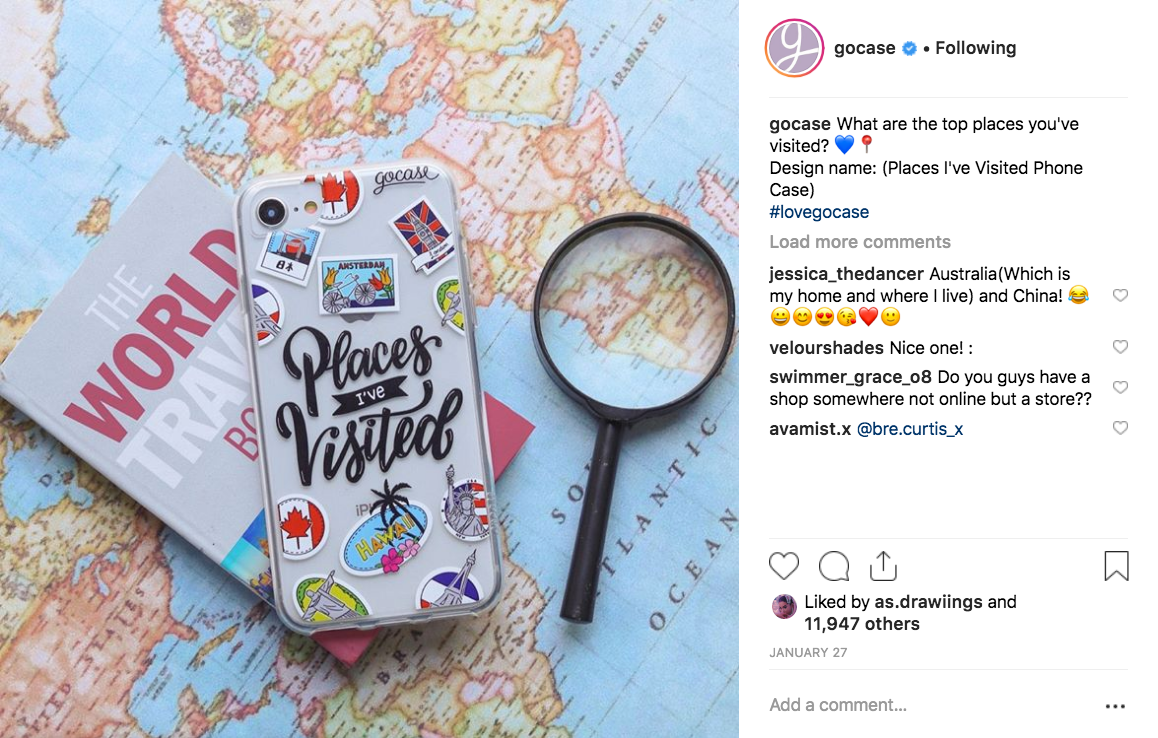Expand Load more comments

point(860,242)
